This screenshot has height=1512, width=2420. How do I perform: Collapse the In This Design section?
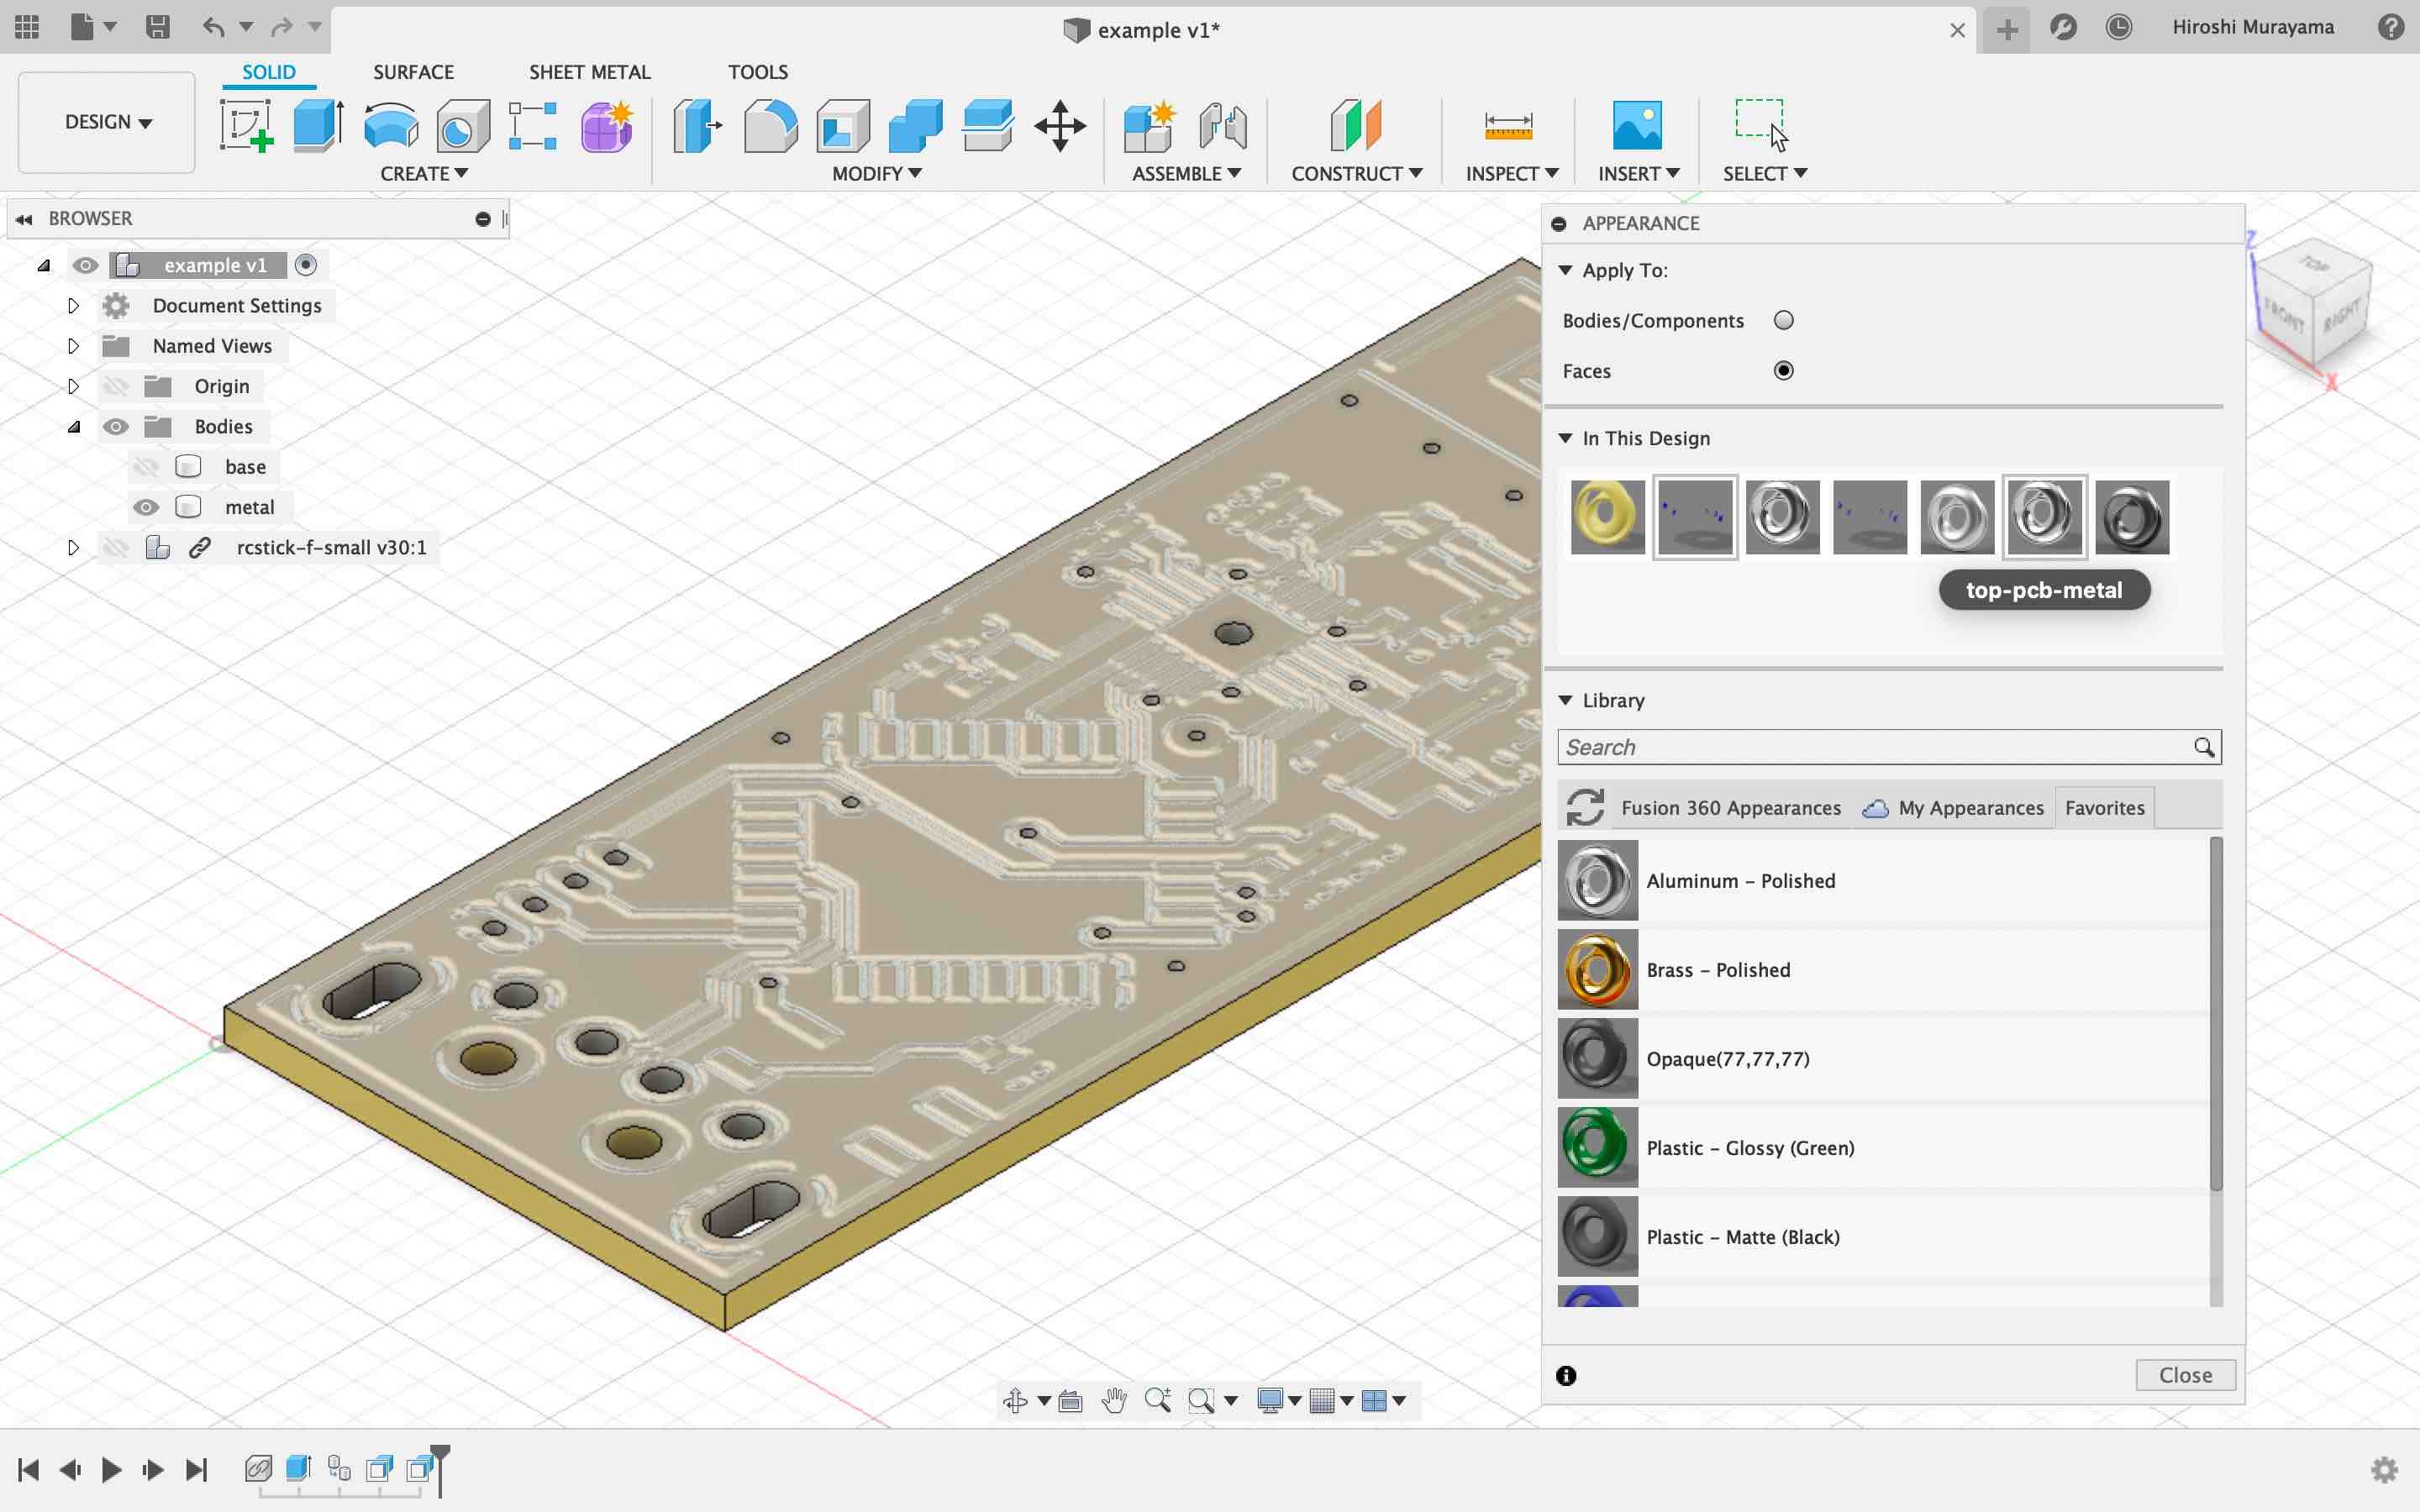[1566, 438]
